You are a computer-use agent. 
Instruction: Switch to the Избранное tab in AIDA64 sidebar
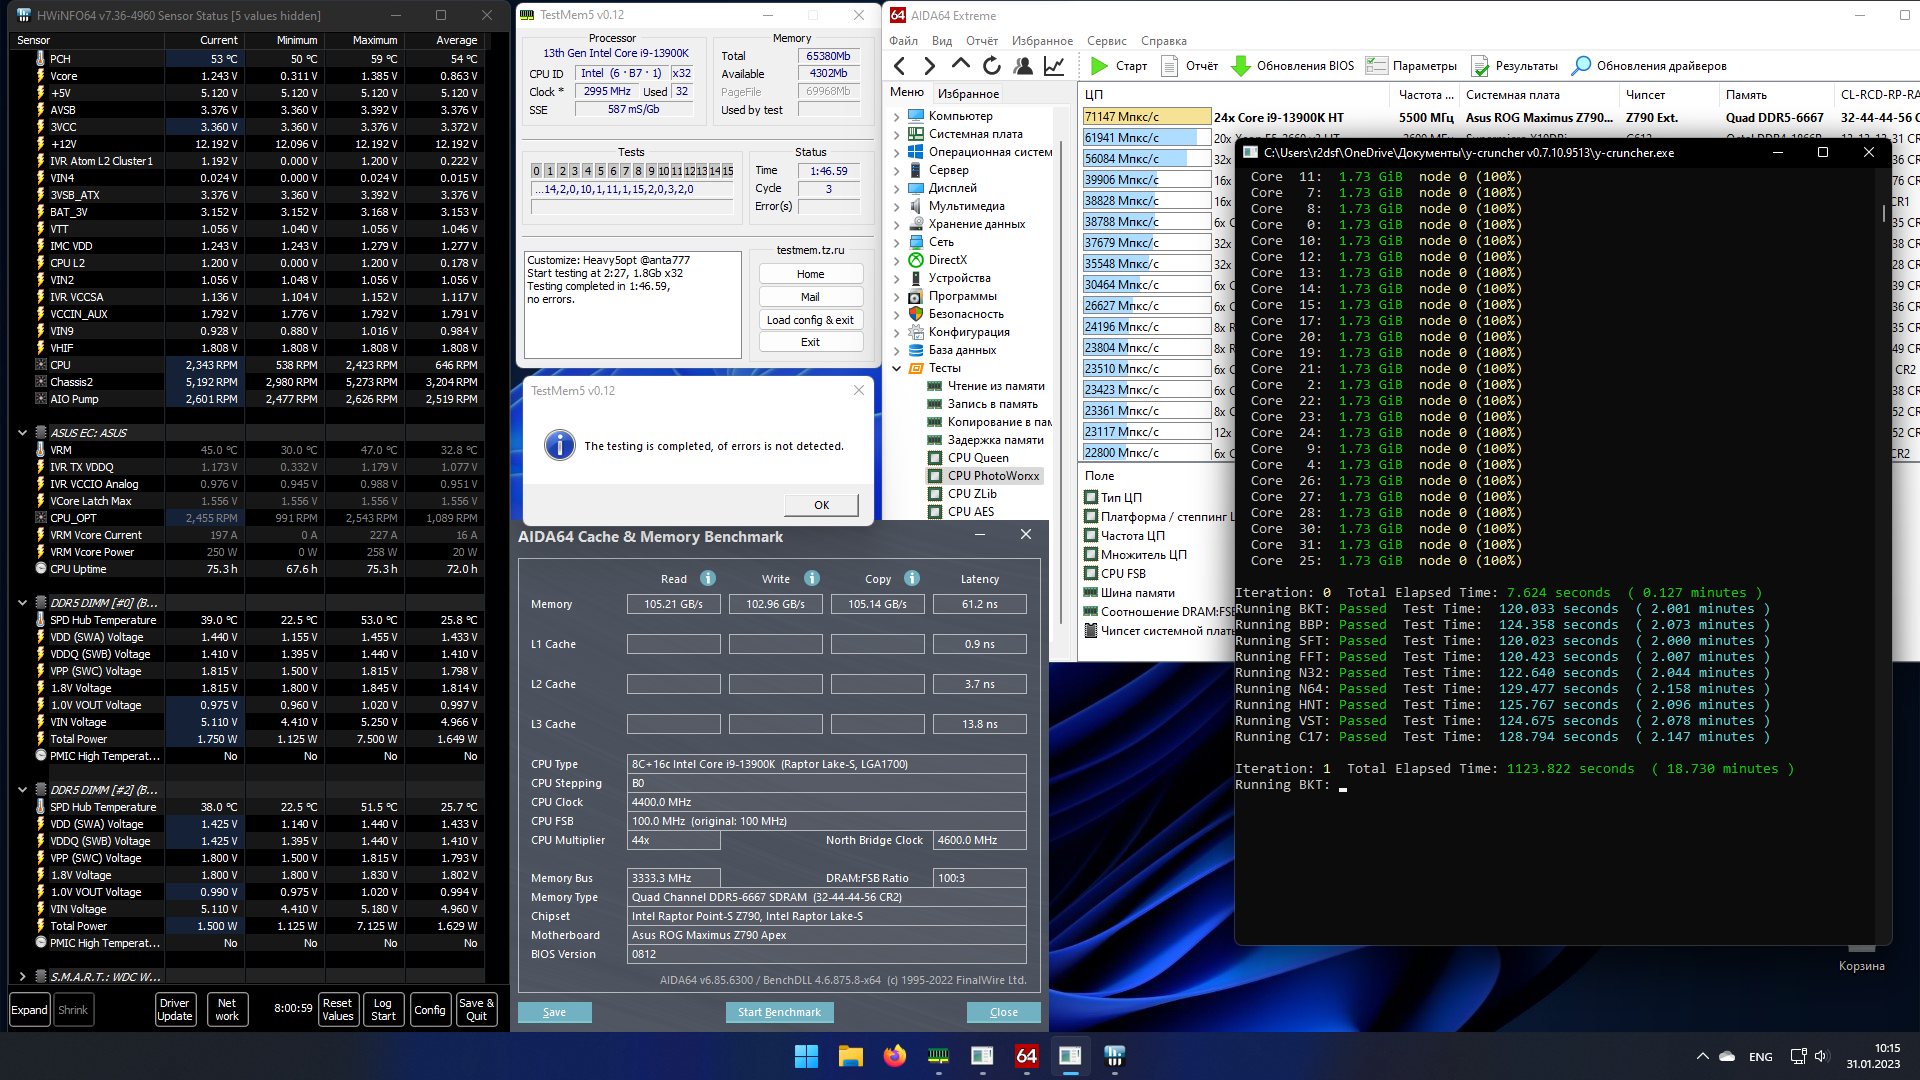pos(967,93)
